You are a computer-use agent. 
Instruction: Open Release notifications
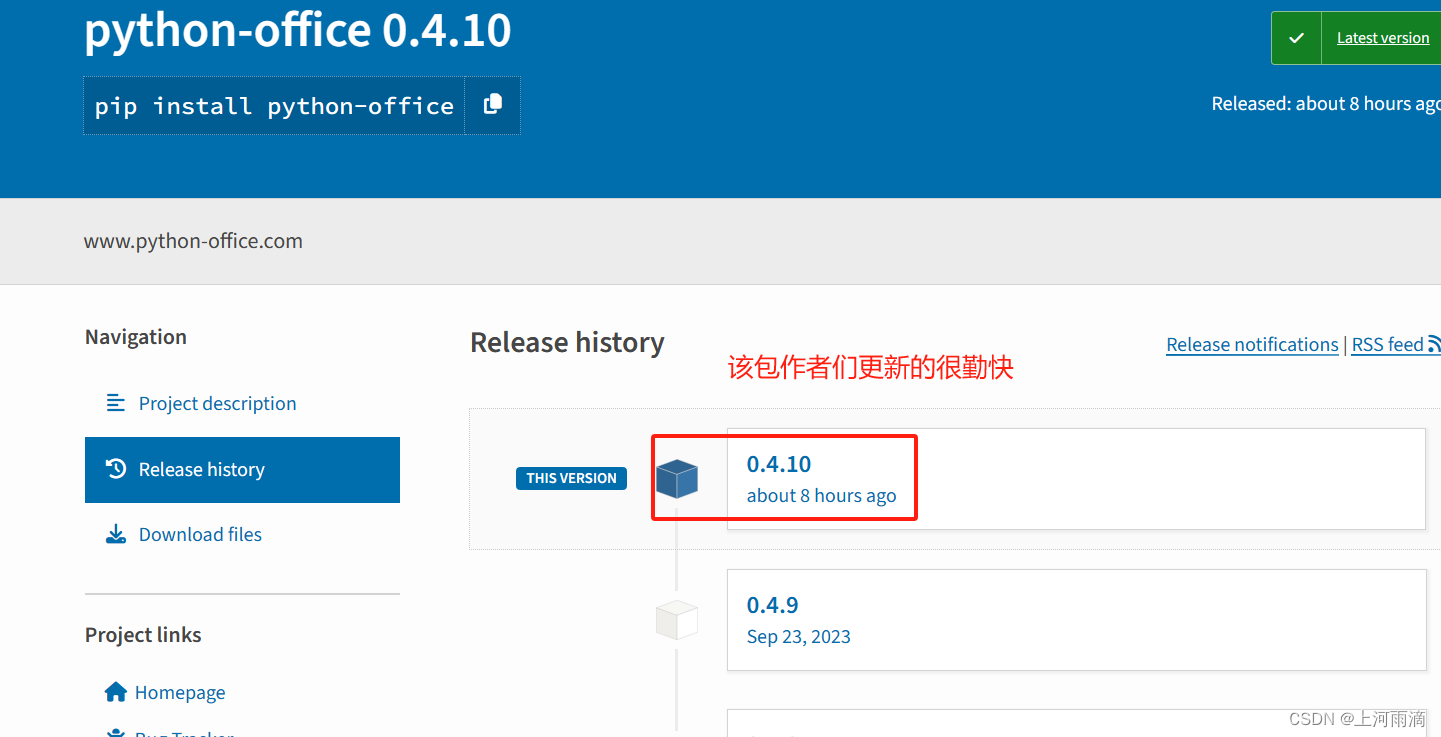(x=1252, y=344)
